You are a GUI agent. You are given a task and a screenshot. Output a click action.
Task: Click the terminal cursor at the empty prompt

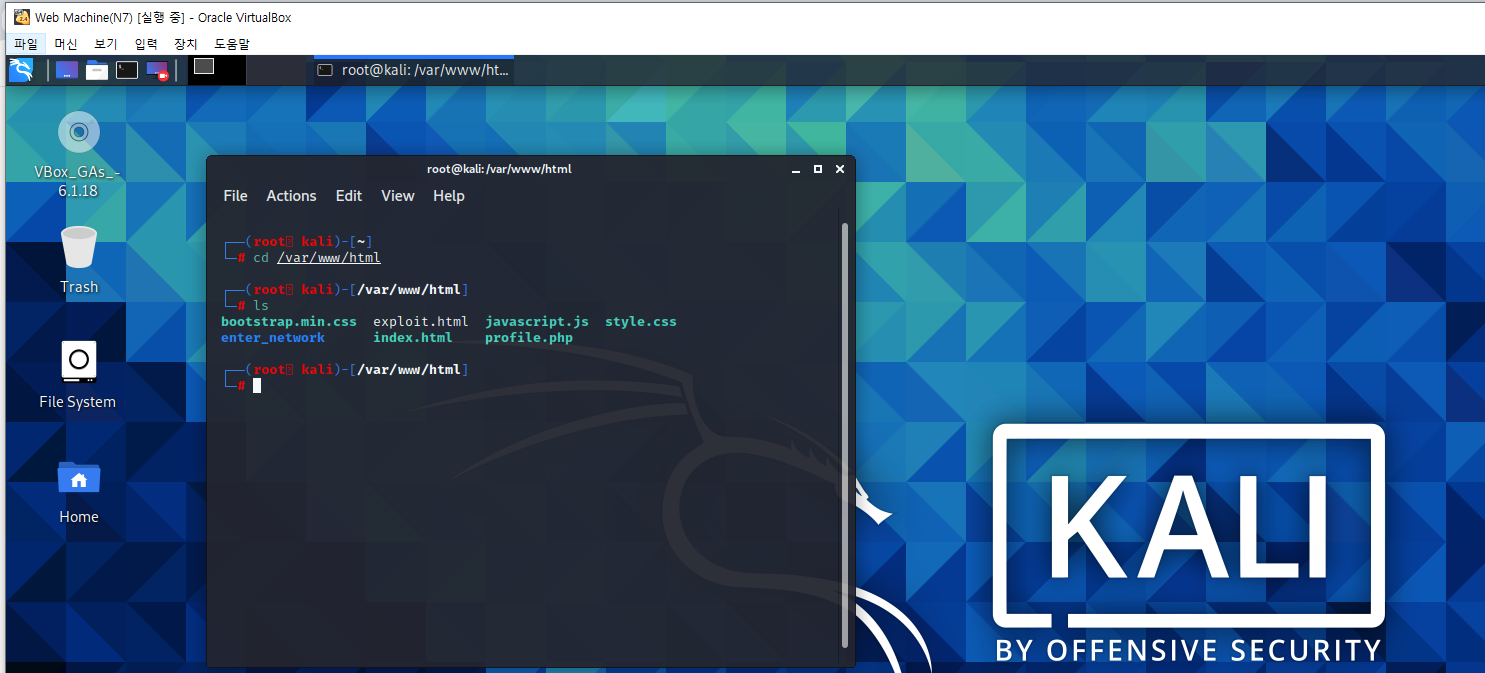[257, 386]
